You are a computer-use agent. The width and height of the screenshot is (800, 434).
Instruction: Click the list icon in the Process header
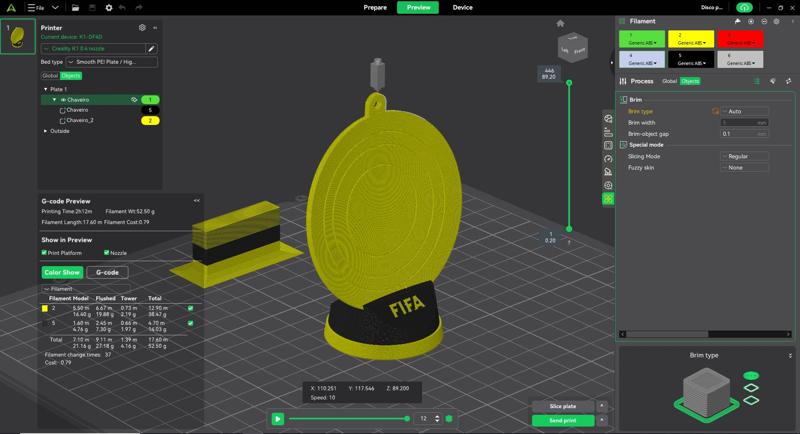[x=757, y=81]
